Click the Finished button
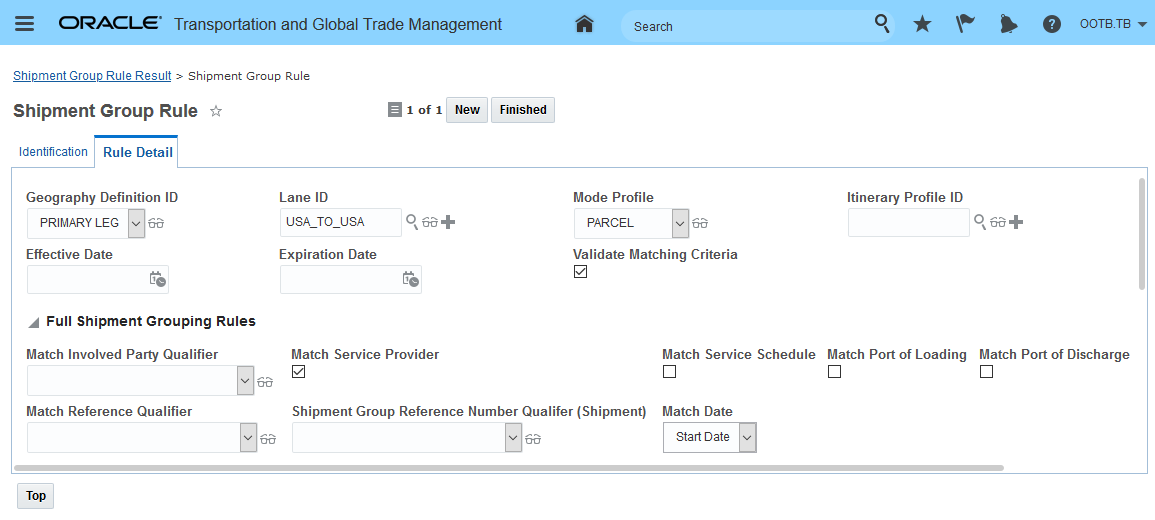Viewport: 1155px width, 520px height. pyautogui.click(x=522, y=110)
